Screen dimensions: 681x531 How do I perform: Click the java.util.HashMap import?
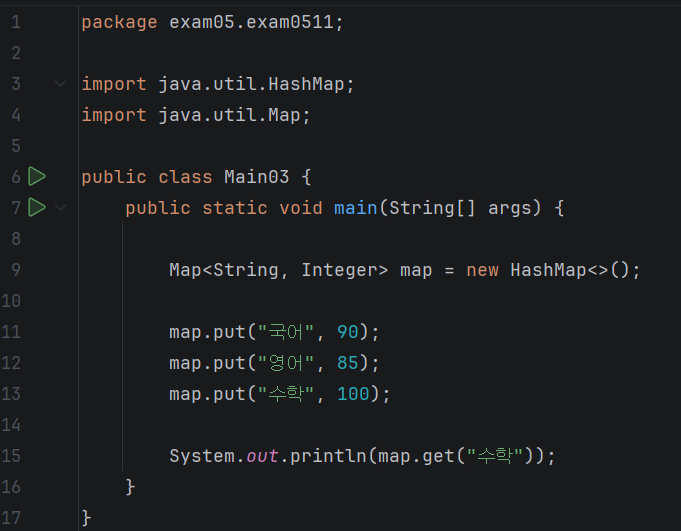click(256, 84)
